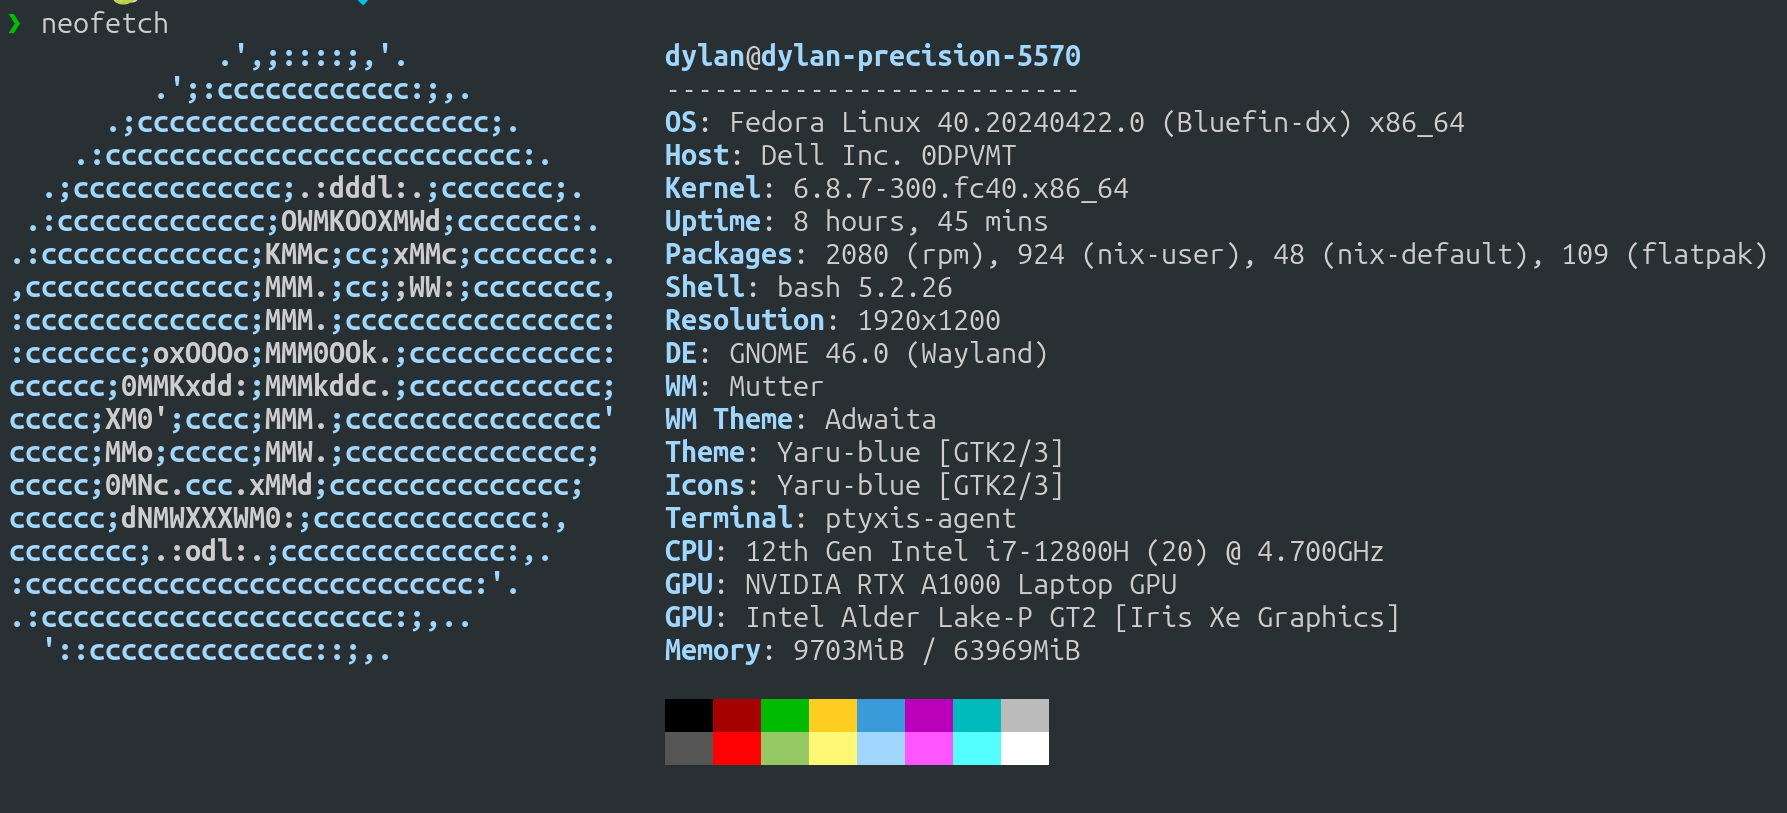This screenshot has width=1787, height=813.
Task: Choose the bright red color swatch
Action: click(737, 748)
